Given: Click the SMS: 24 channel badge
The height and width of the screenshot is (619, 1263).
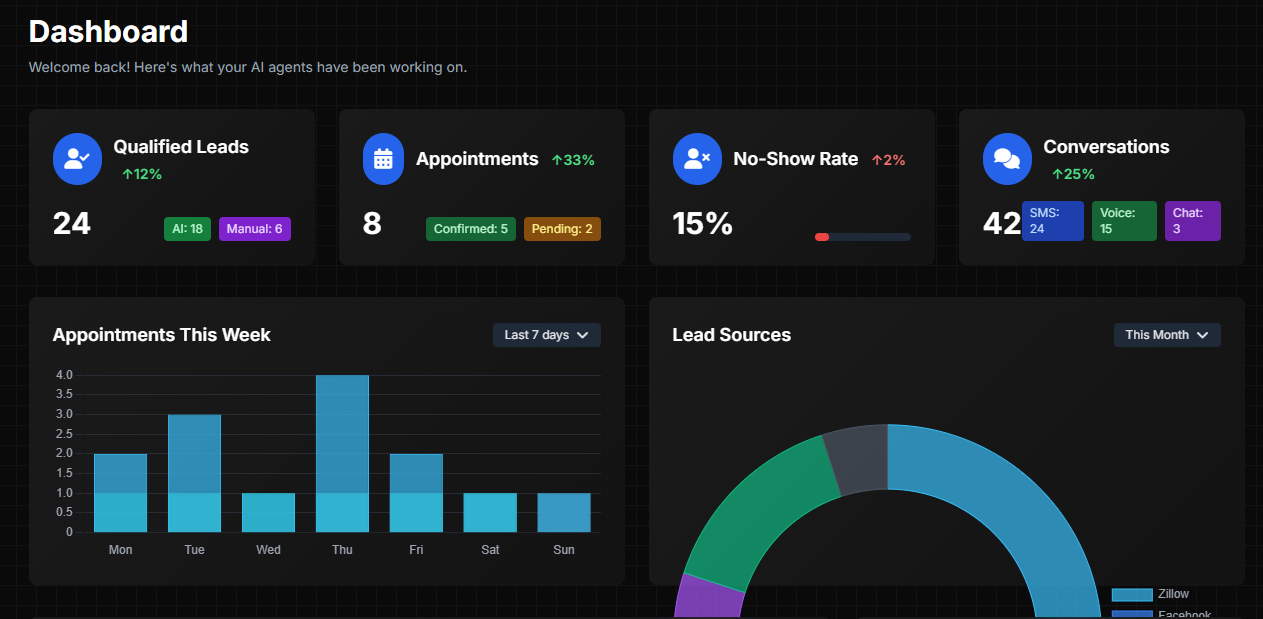Looking at the screenshot, I should click(1052, 220).
